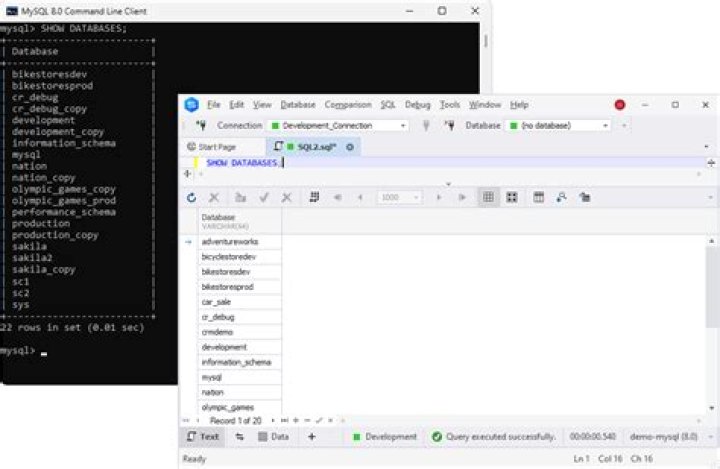
Task: Click the export data icon in the grid toolbar
Action: [x=585, y=198]
